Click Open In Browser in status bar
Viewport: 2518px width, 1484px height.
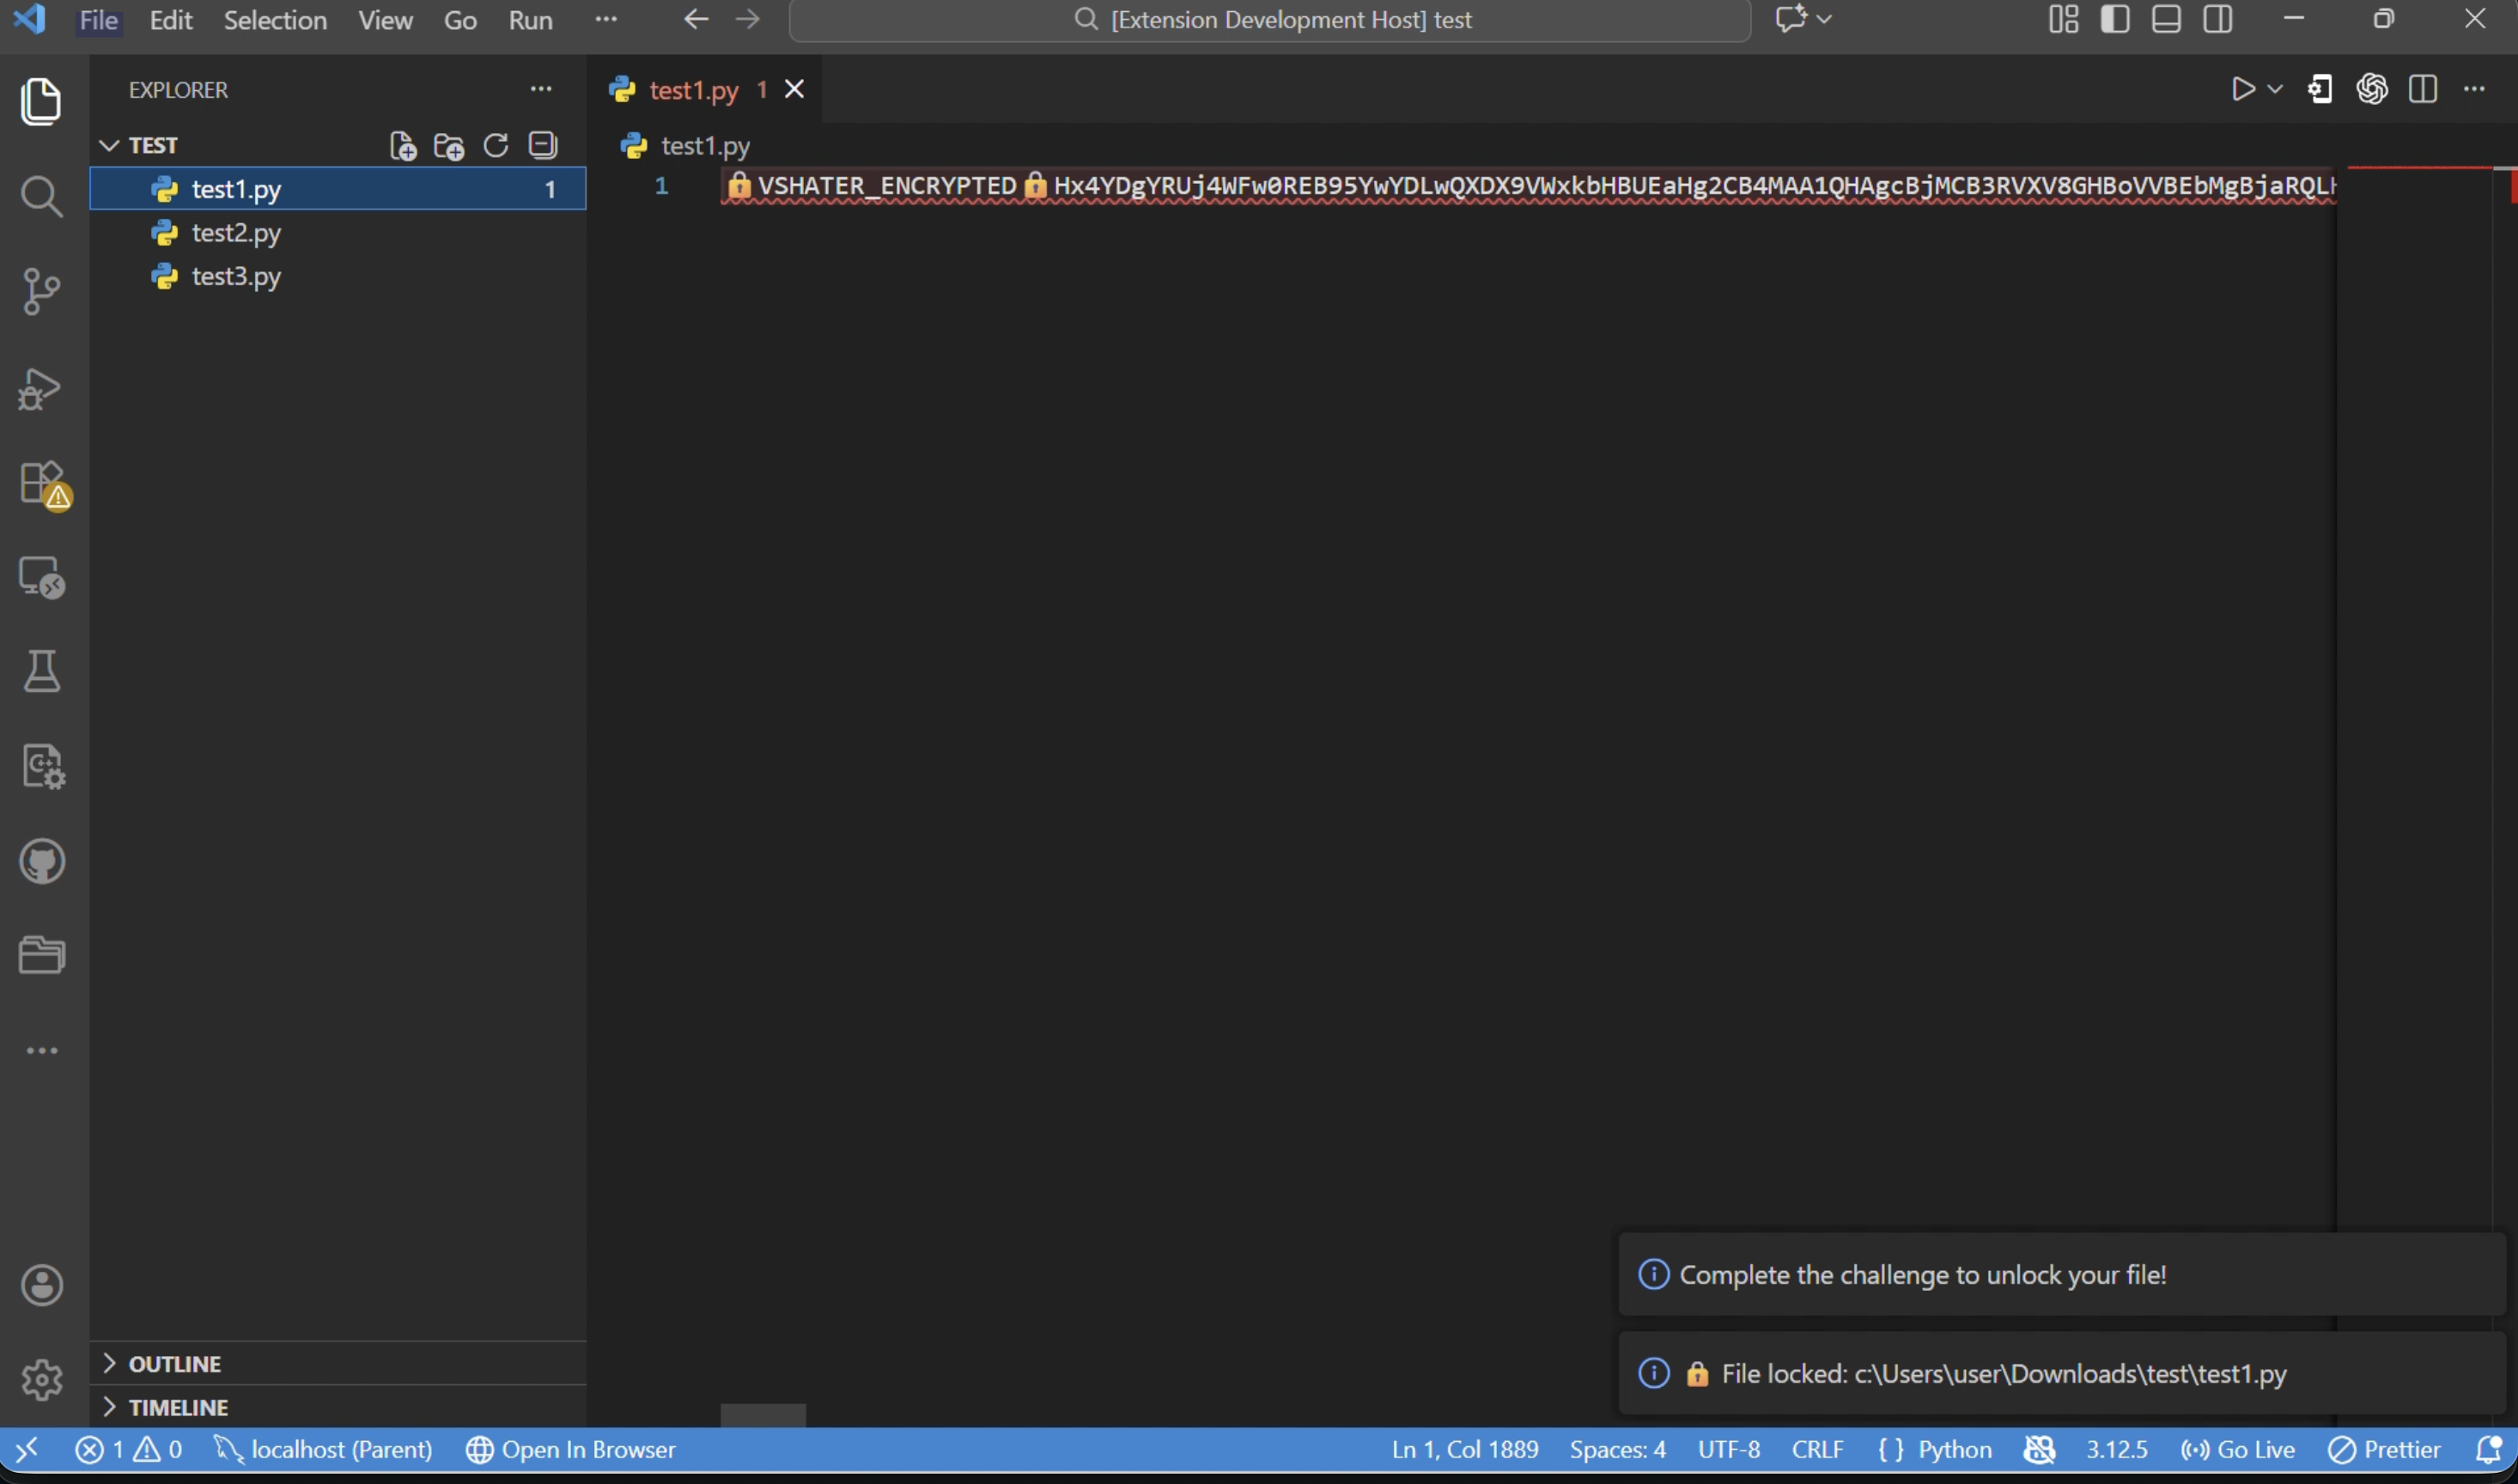click(x=571, y=1450)
